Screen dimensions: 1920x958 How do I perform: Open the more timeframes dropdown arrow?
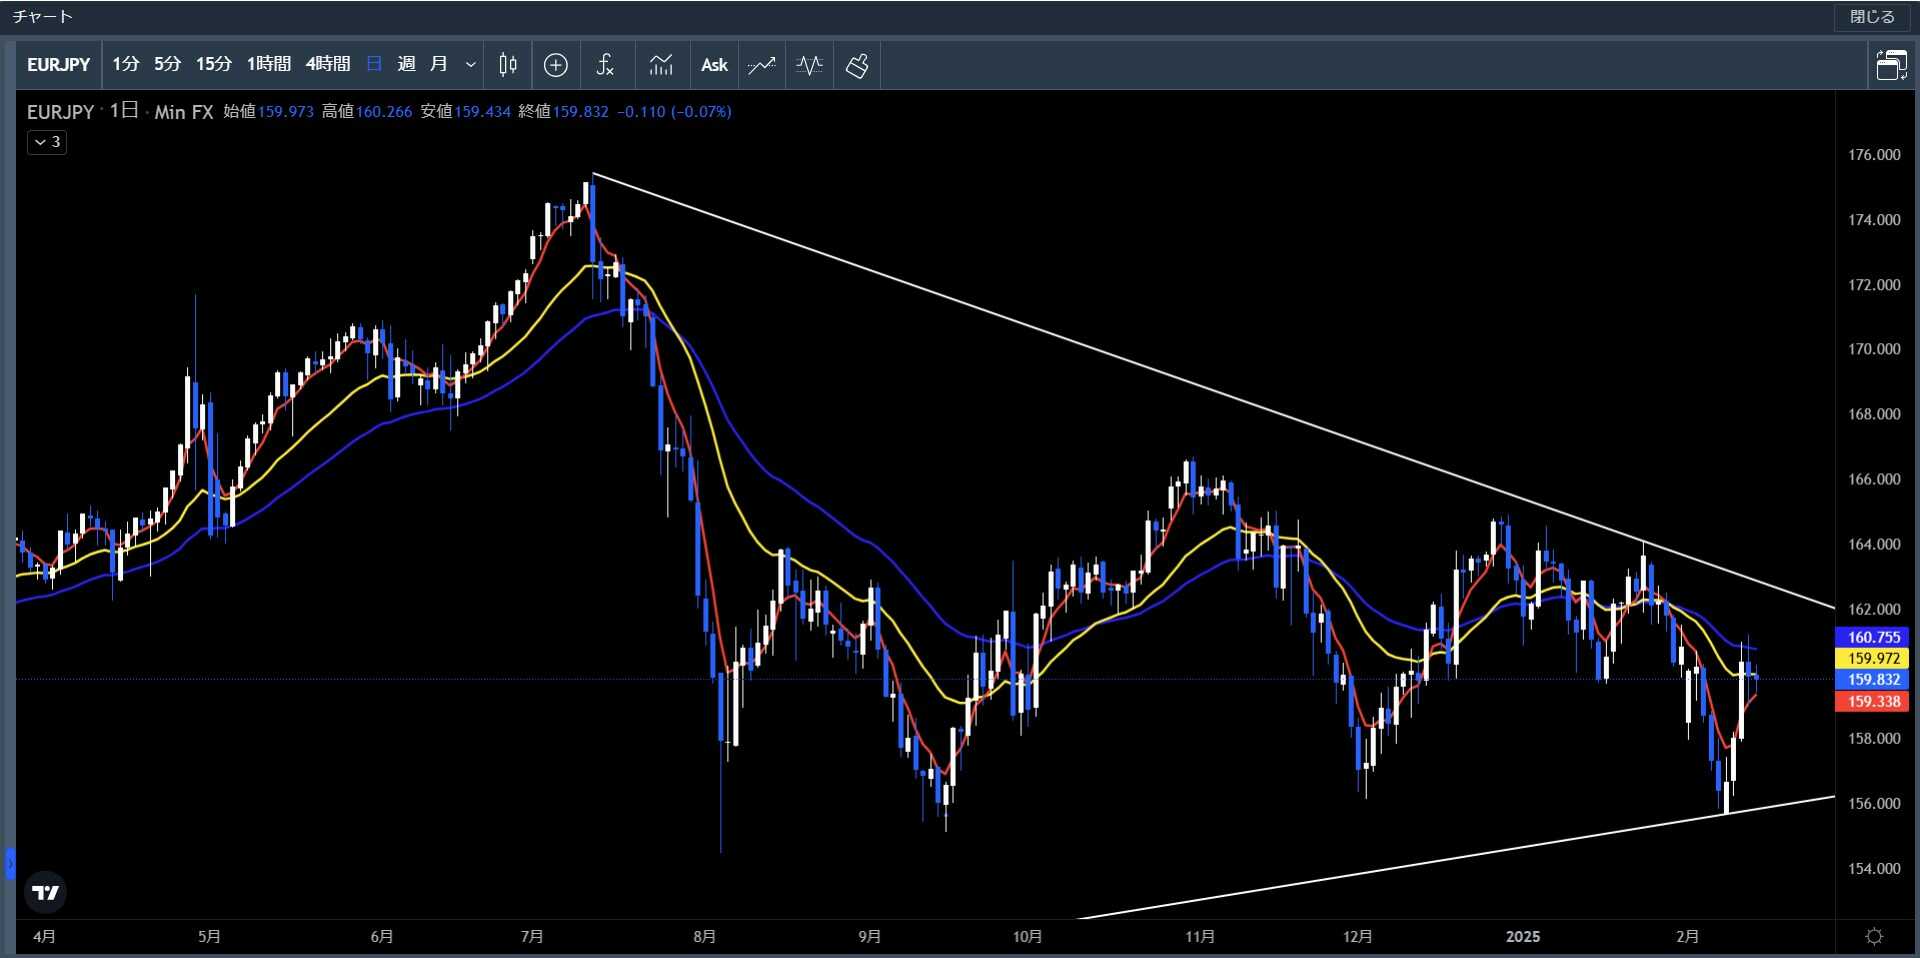coord(471,65)
